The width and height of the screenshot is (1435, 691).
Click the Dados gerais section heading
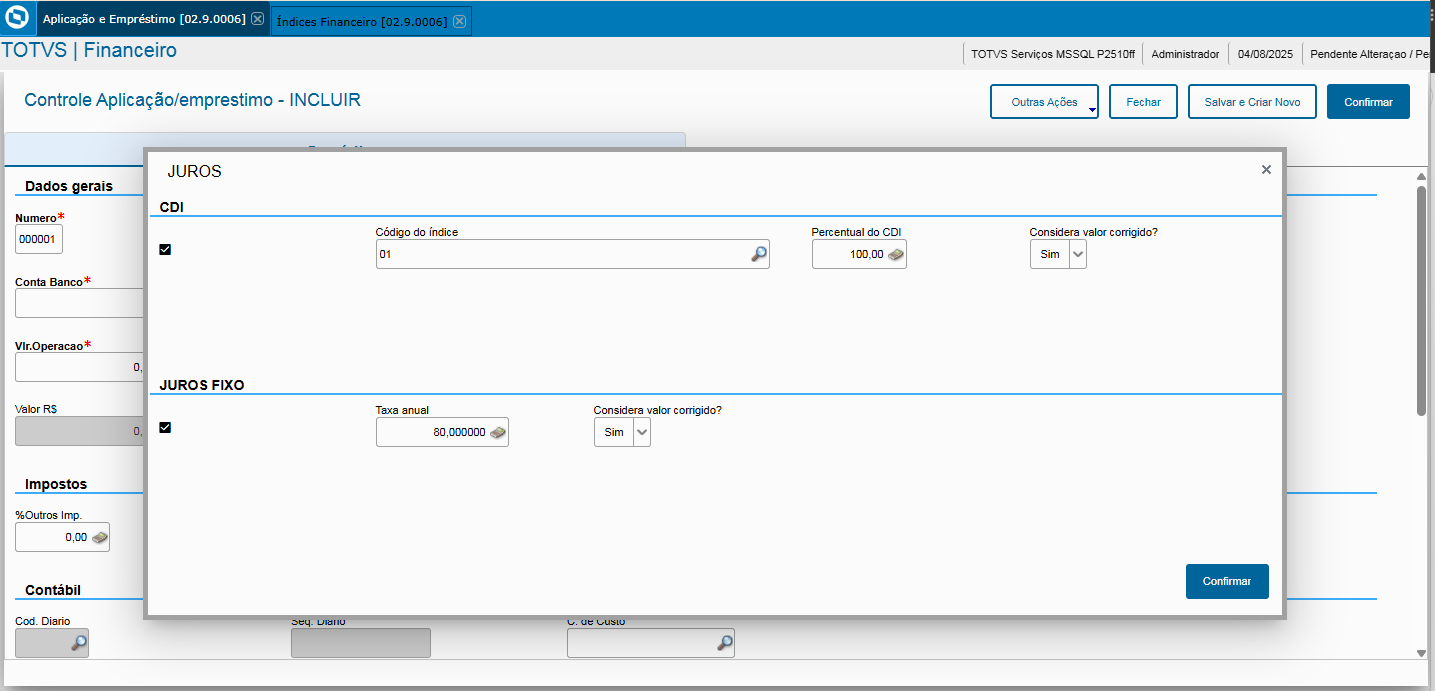coord(69,186)
